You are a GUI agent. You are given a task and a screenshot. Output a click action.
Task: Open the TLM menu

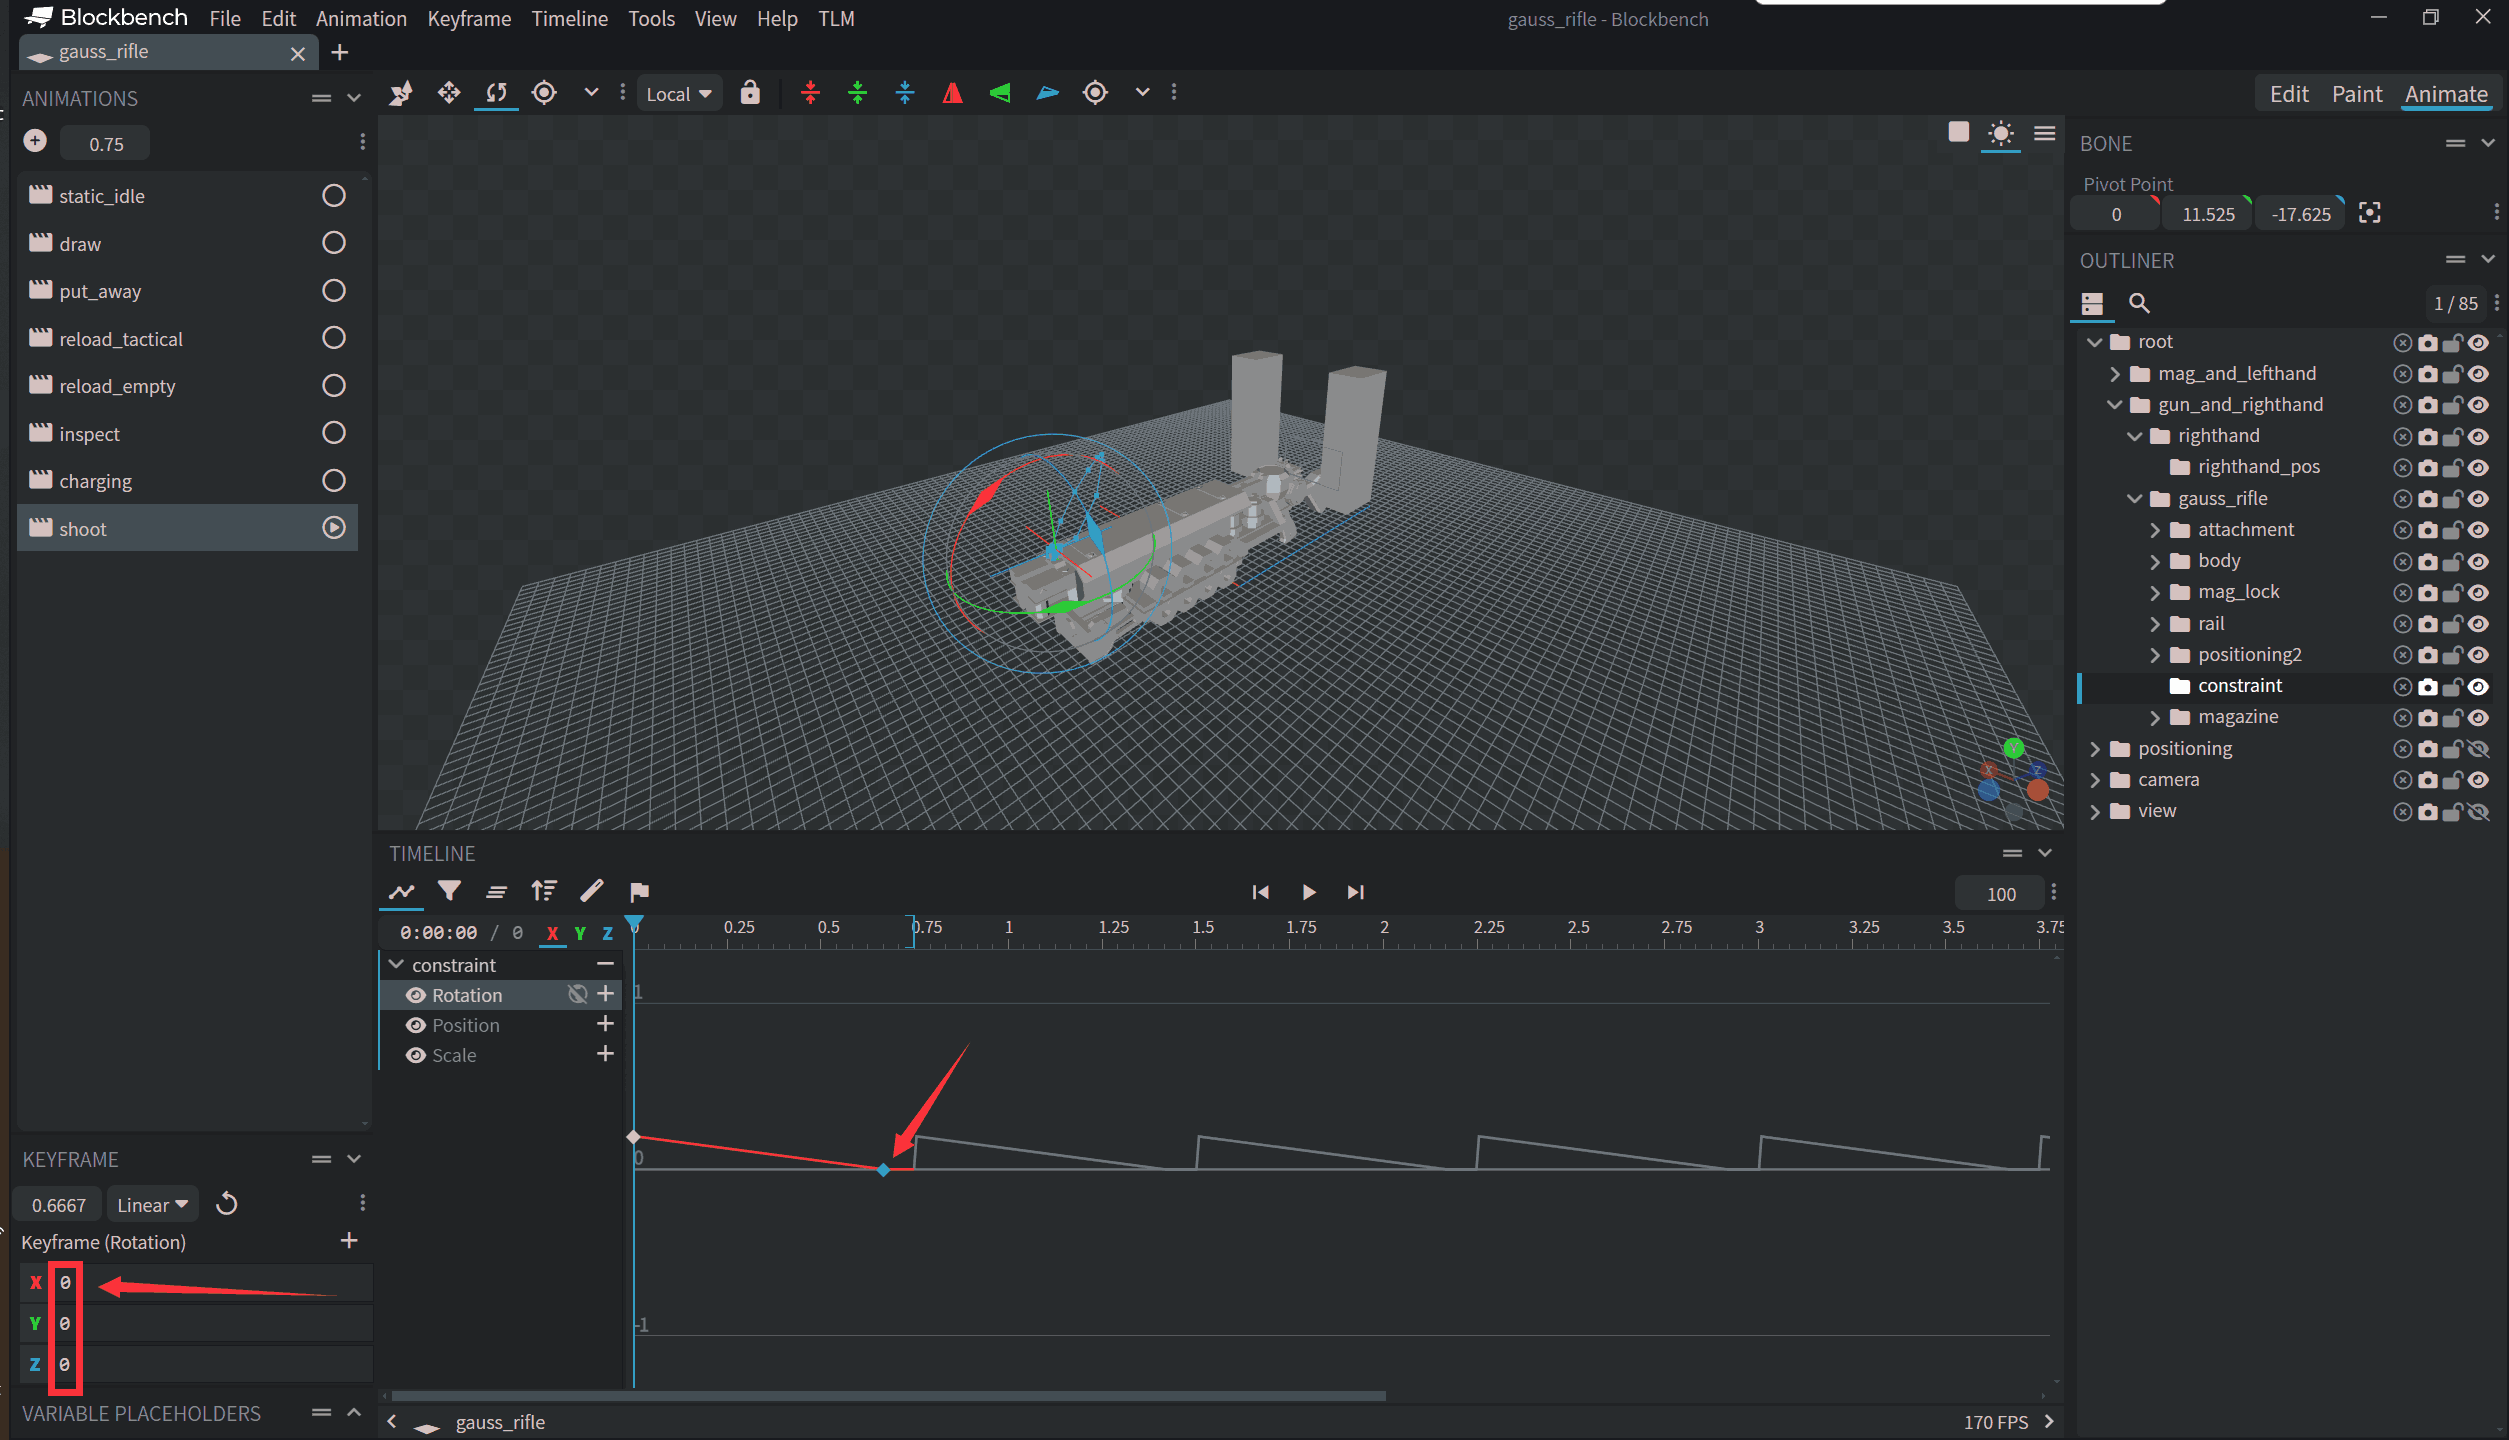point(836,18)
